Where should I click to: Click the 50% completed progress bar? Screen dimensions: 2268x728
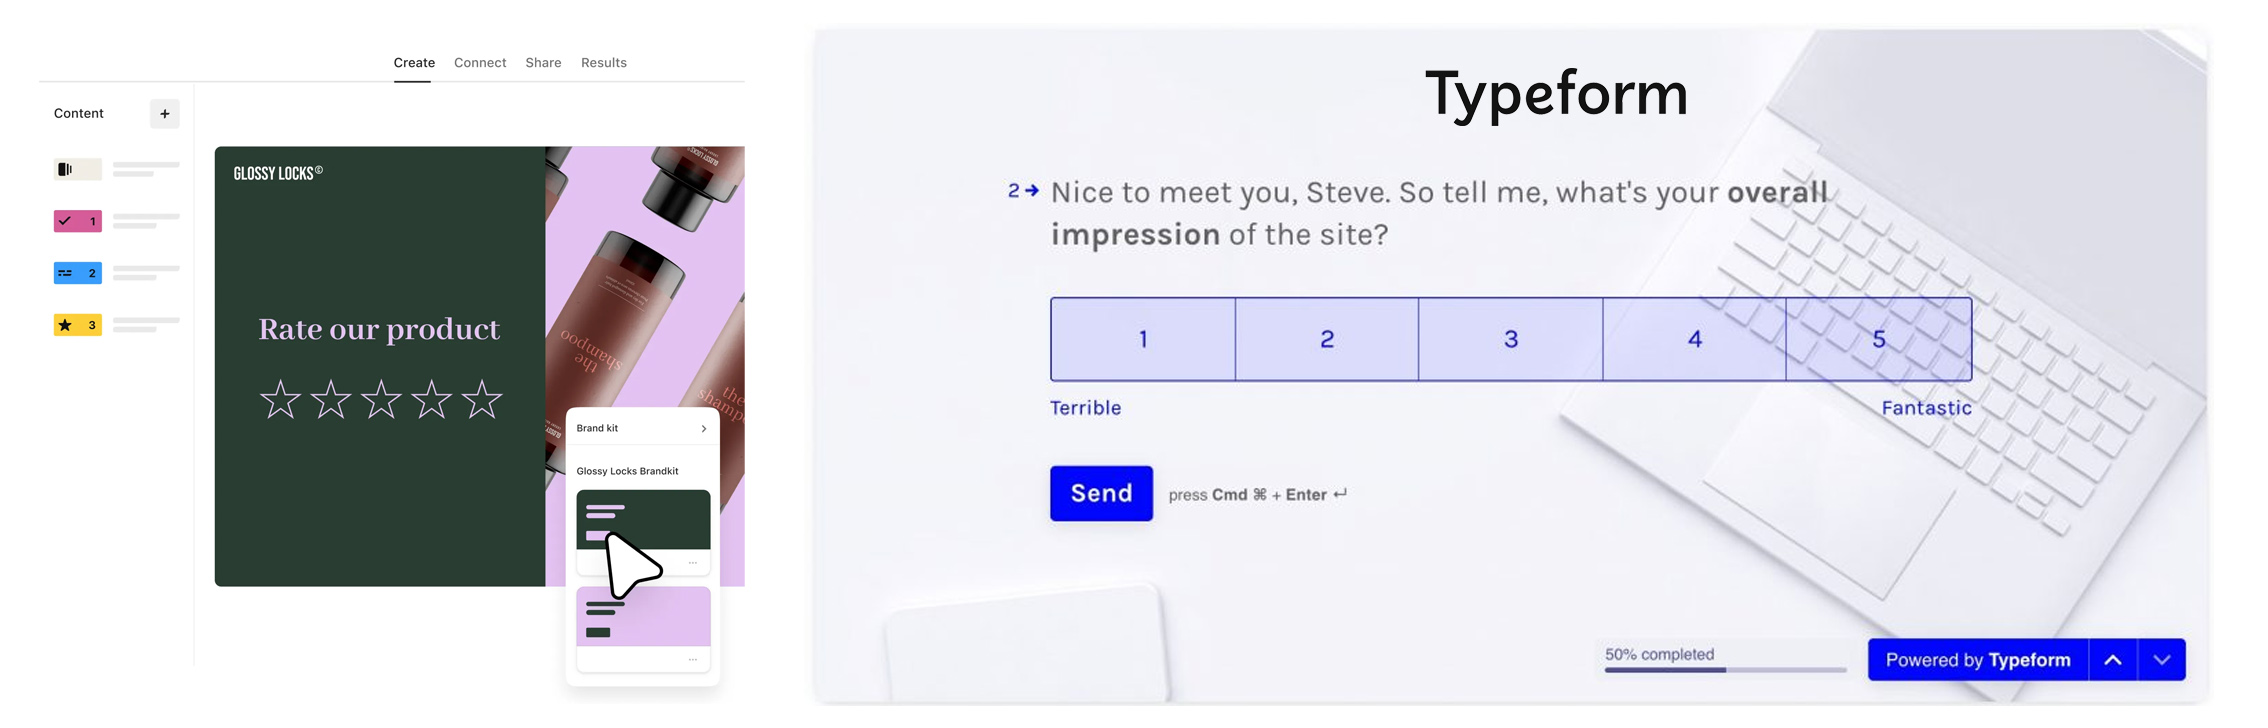click(1725, 669)
